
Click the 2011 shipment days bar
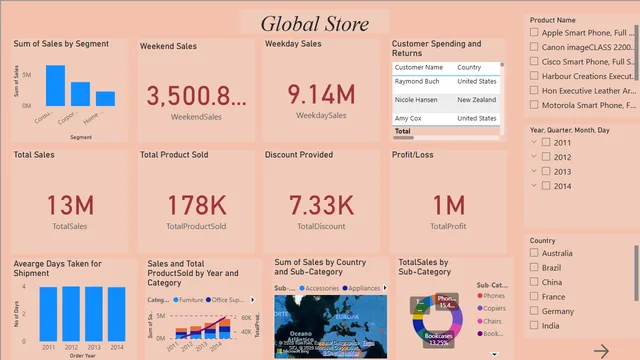48,314
